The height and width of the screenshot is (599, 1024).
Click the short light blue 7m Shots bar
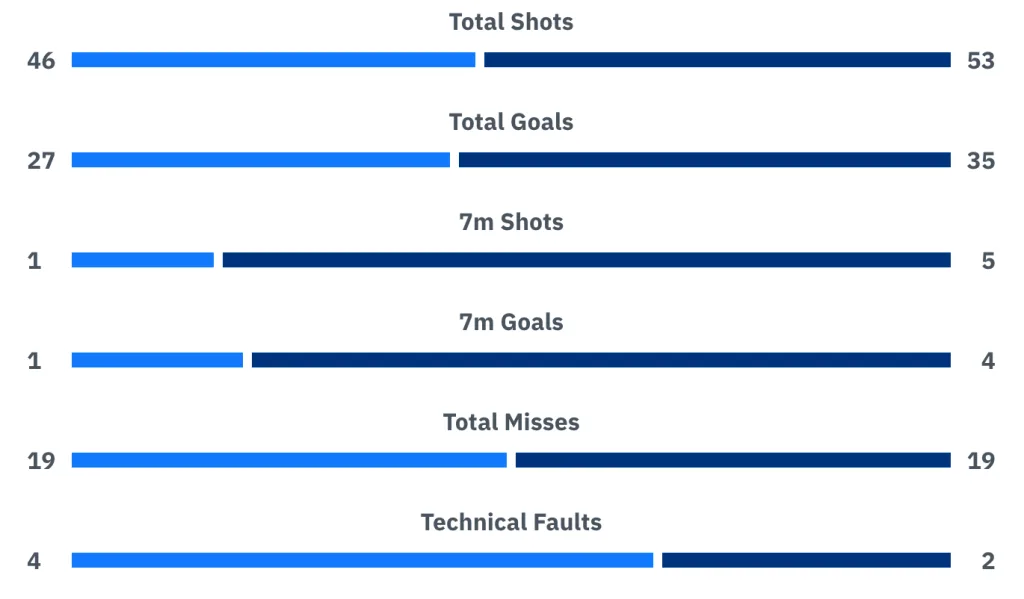(142, 260)
